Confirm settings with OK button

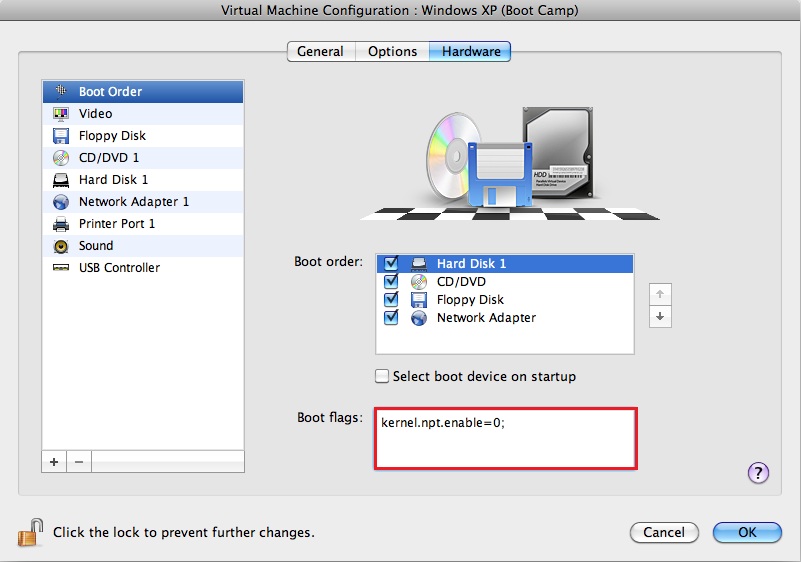point(747,532)
